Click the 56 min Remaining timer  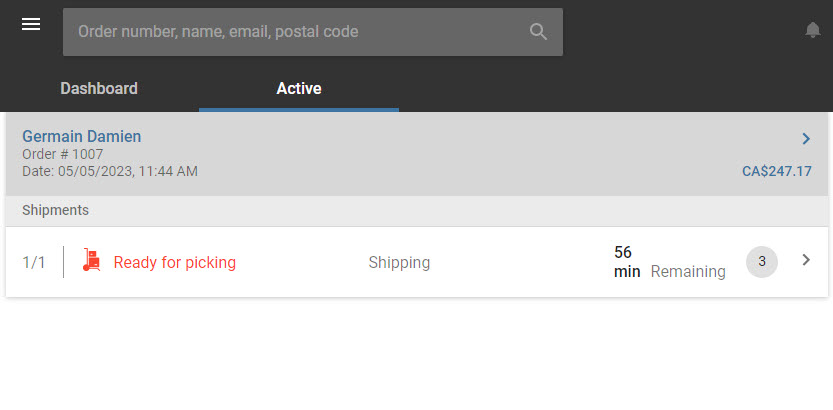click(x=669, y=262)
